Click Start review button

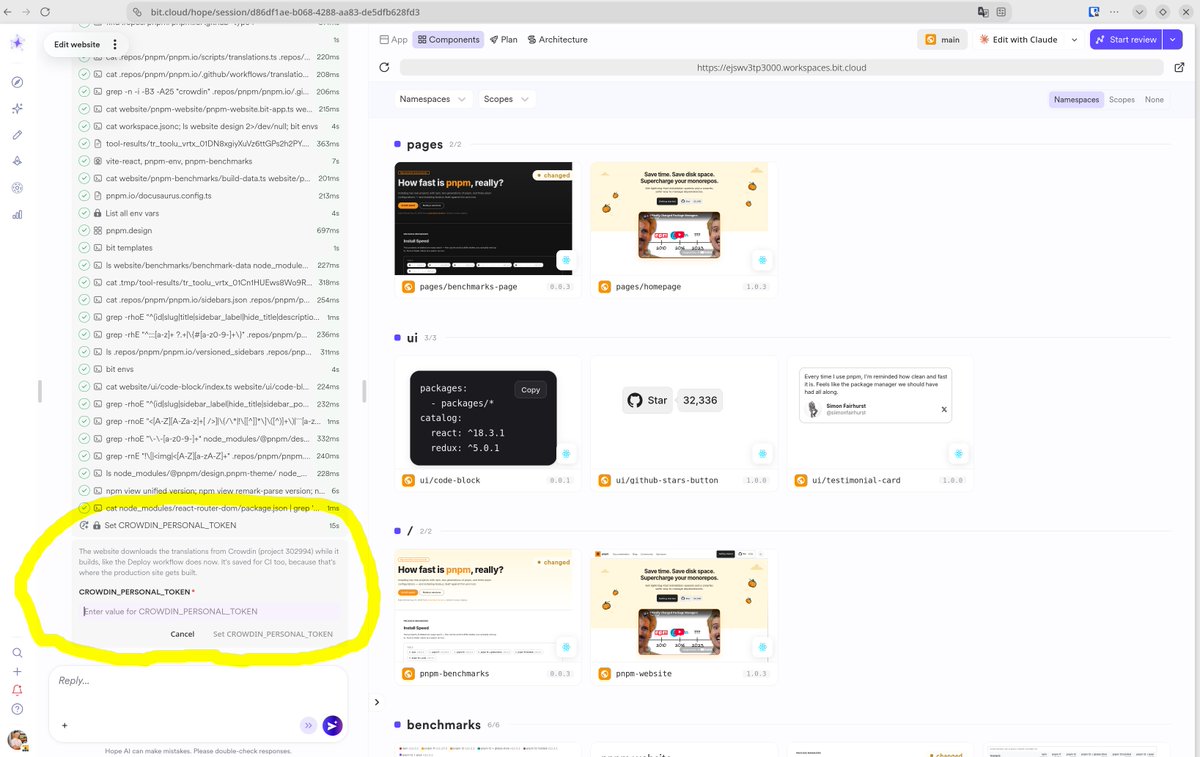click(x=1126, y=40)
